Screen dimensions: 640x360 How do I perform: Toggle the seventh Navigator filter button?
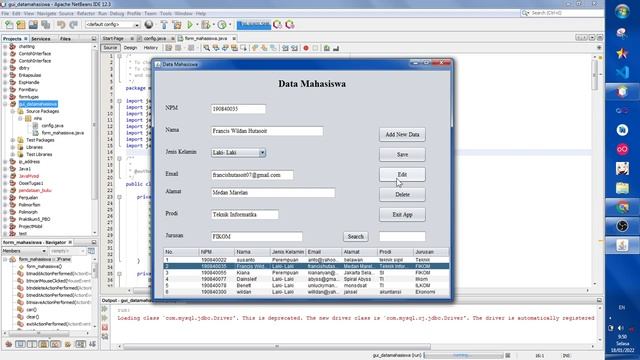click(81, 344)
